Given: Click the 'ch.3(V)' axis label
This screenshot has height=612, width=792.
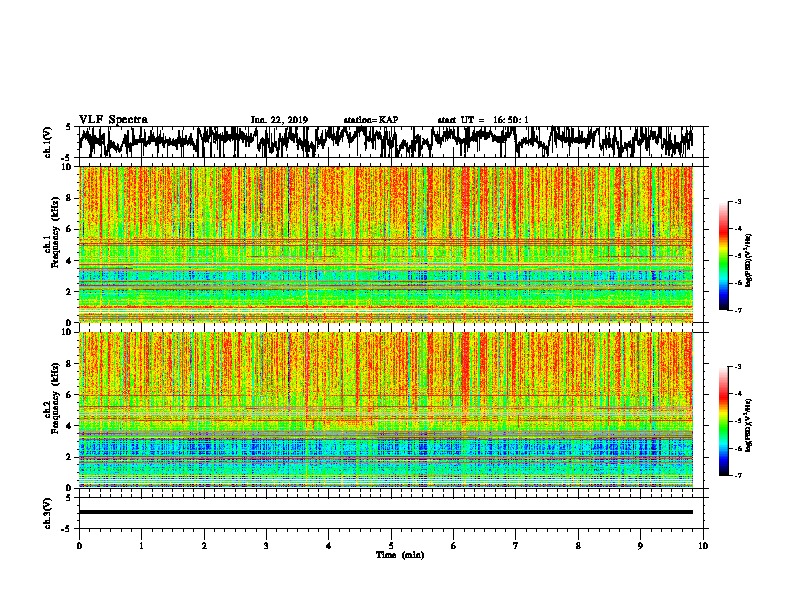Looking at the screenshot, I should [x=47, y=513].
